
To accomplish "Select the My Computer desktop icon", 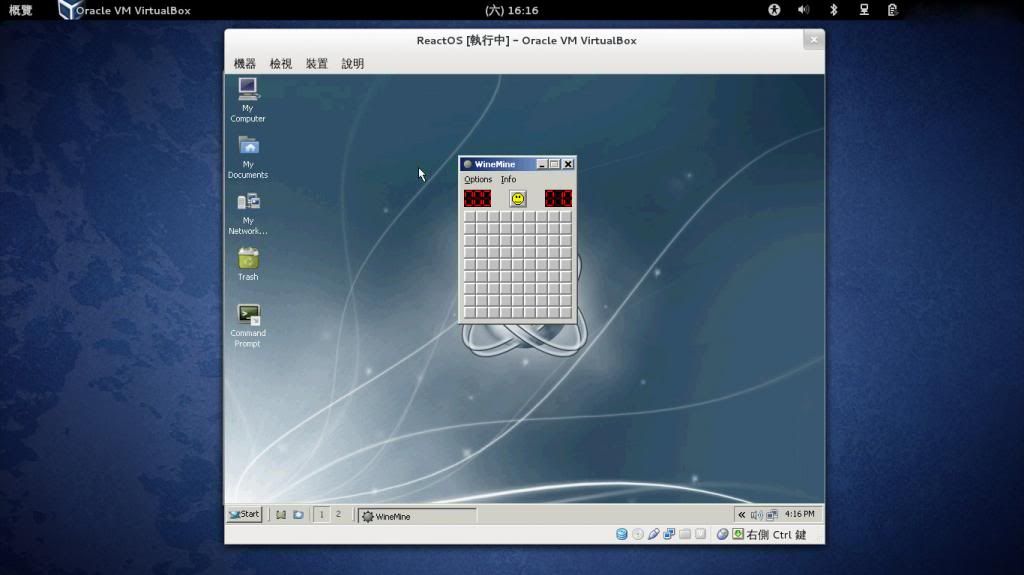I will [x=248, y=100].
